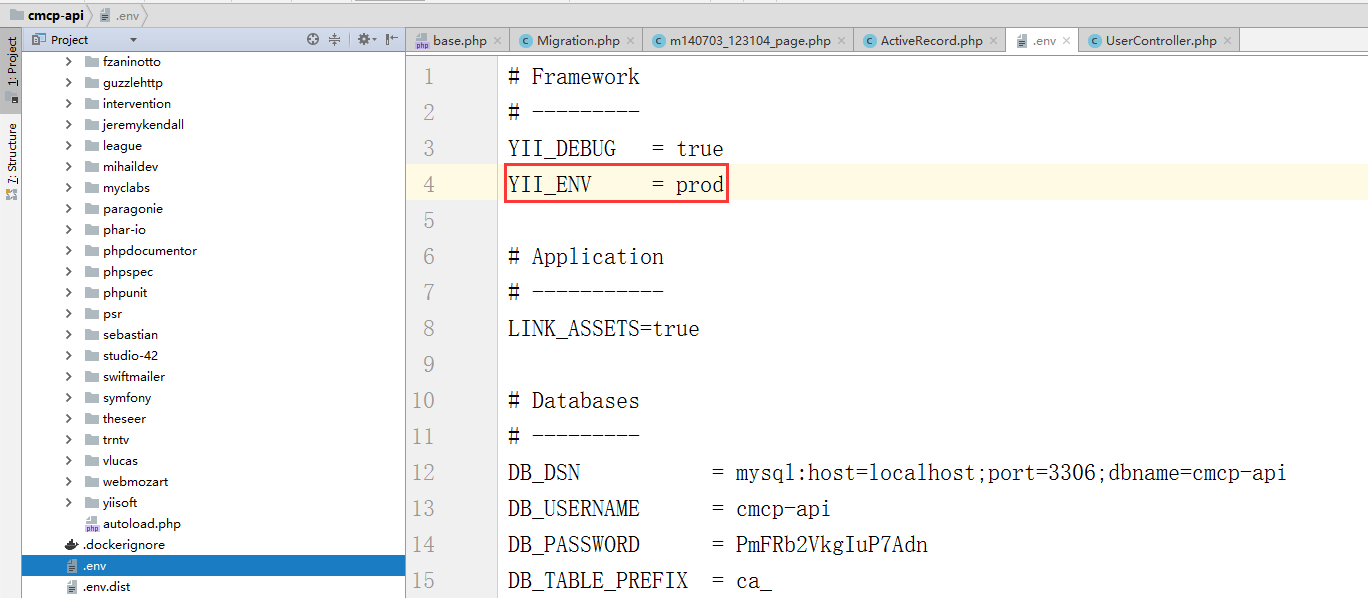
Task: Click the # Application comment line
Action: tap(586, 257)
